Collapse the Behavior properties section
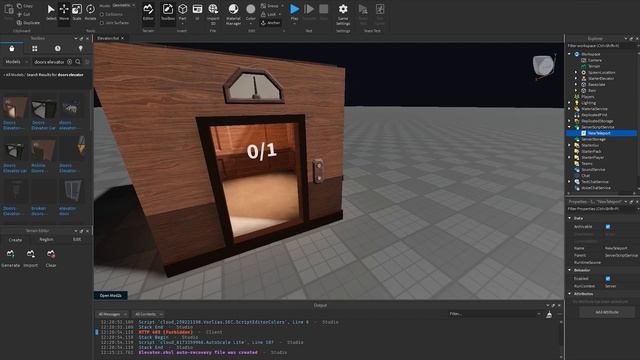This screenshot has height=360, width=640. [x=570, y=270]
